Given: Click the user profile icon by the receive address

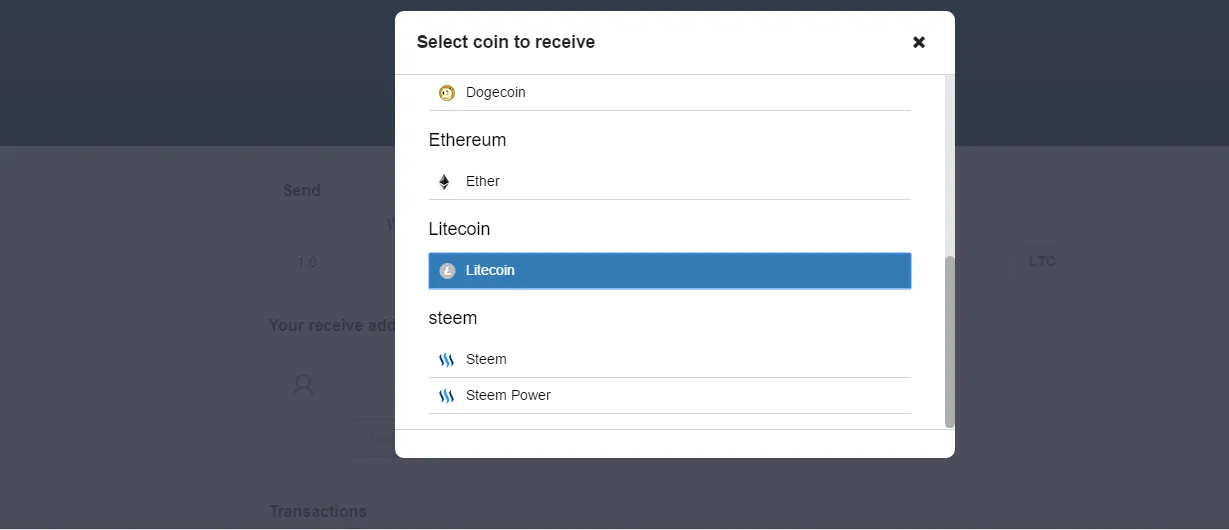Looking at the screenshot, I should click(303, 385).
